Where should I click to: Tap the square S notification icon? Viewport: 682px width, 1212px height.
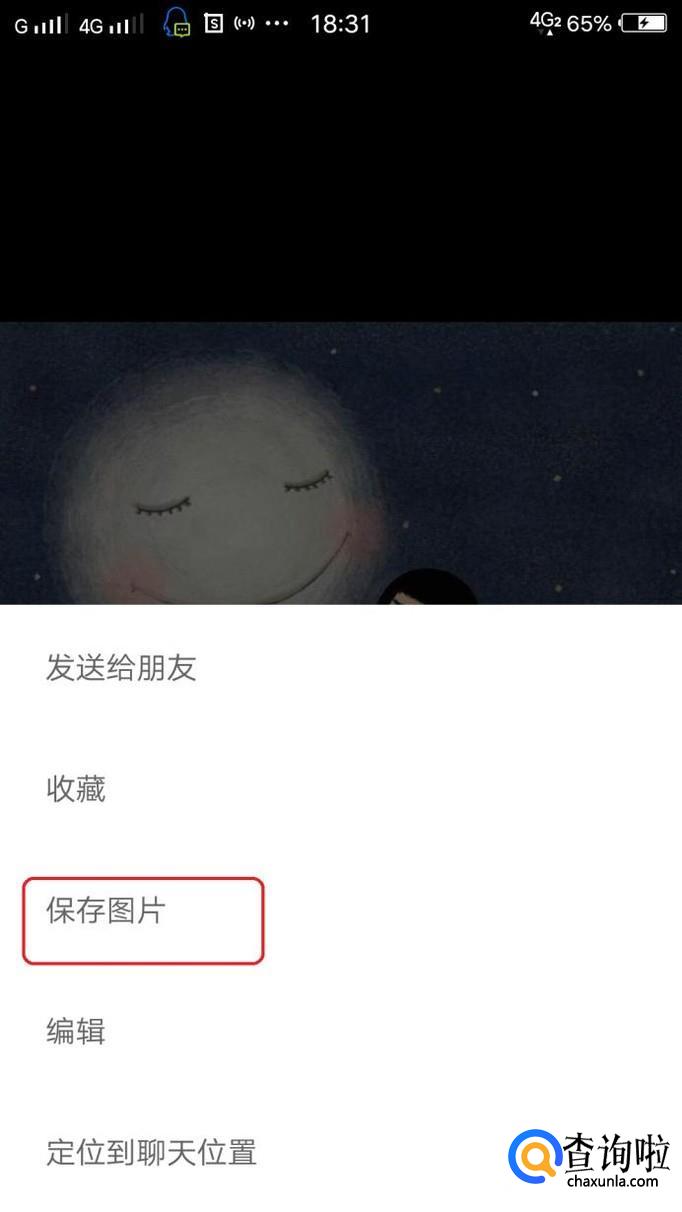[213, 23]
